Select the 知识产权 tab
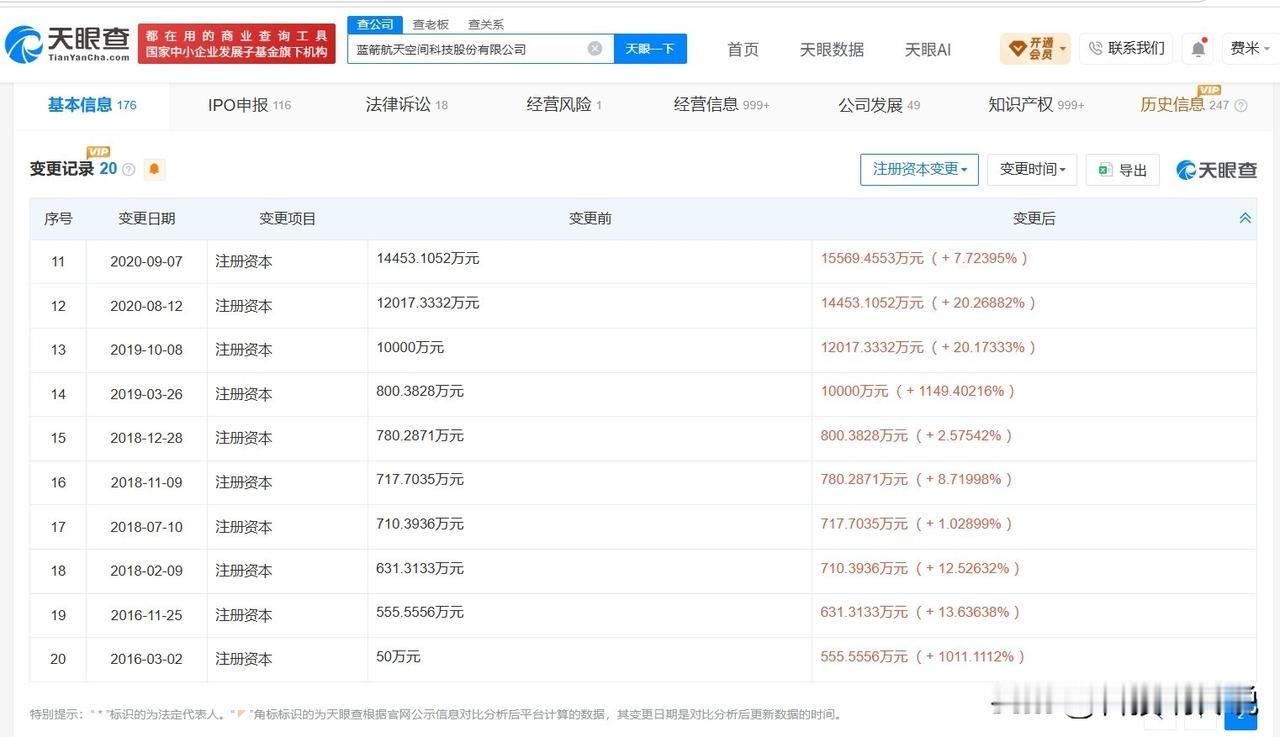The image size is (1280, 737). point(1036,105)
